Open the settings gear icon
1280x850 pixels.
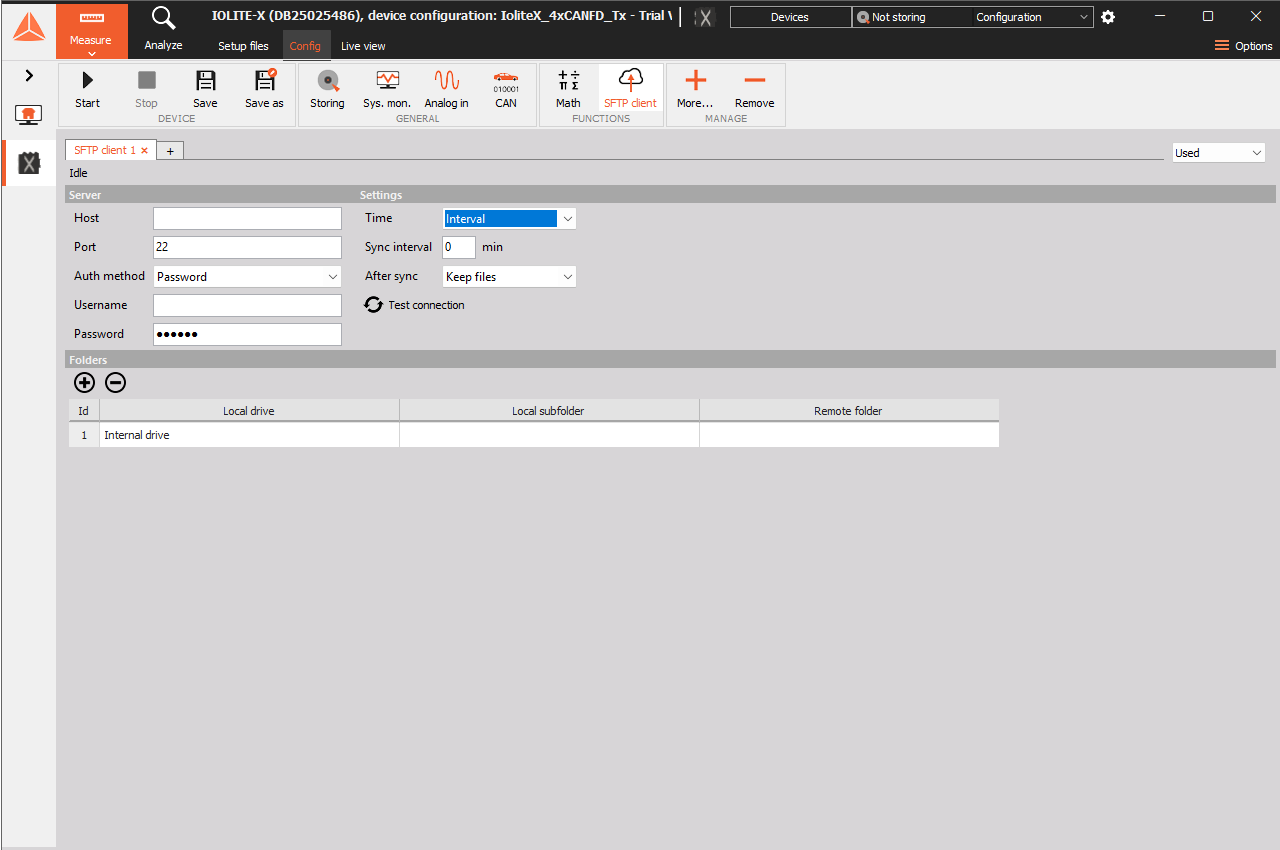coord(1108,17)
